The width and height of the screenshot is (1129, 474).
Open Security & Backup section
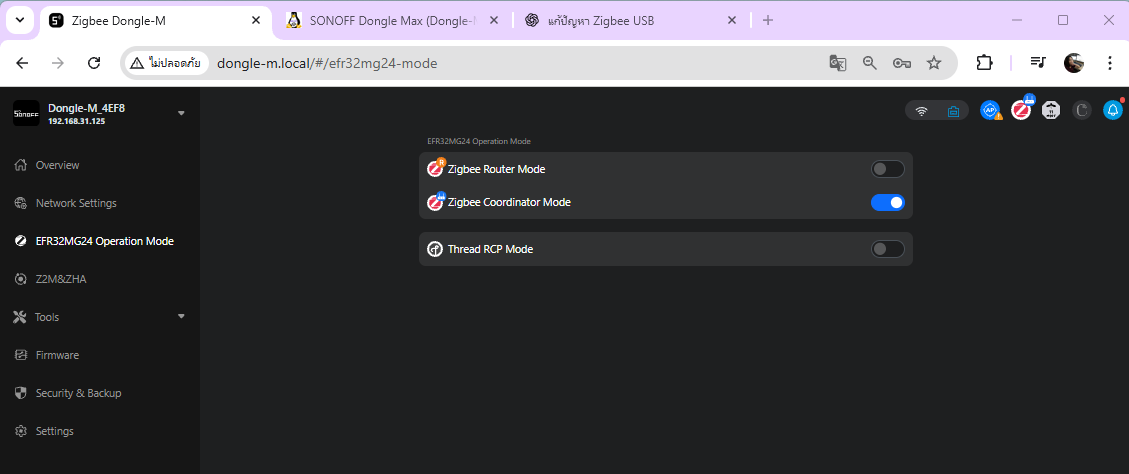coord(78,393)
